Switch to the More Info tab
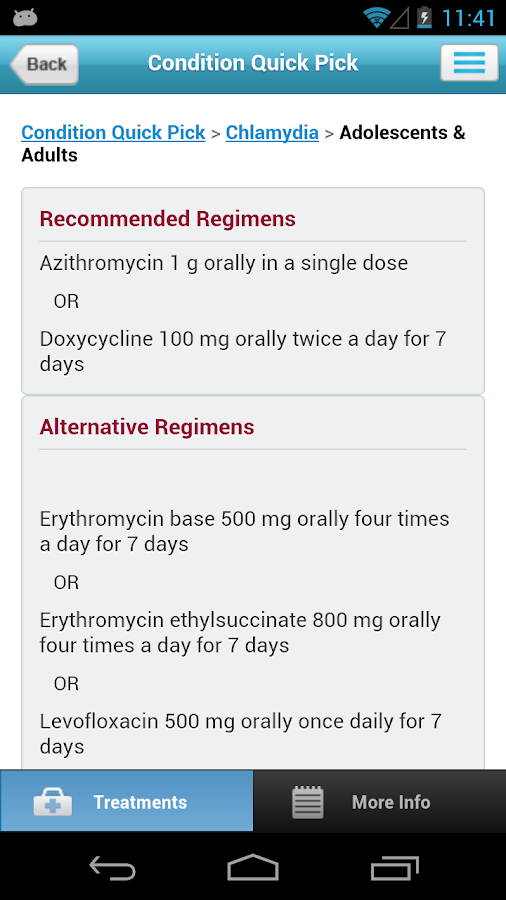506x900 pixels. [x=379, y=801]
